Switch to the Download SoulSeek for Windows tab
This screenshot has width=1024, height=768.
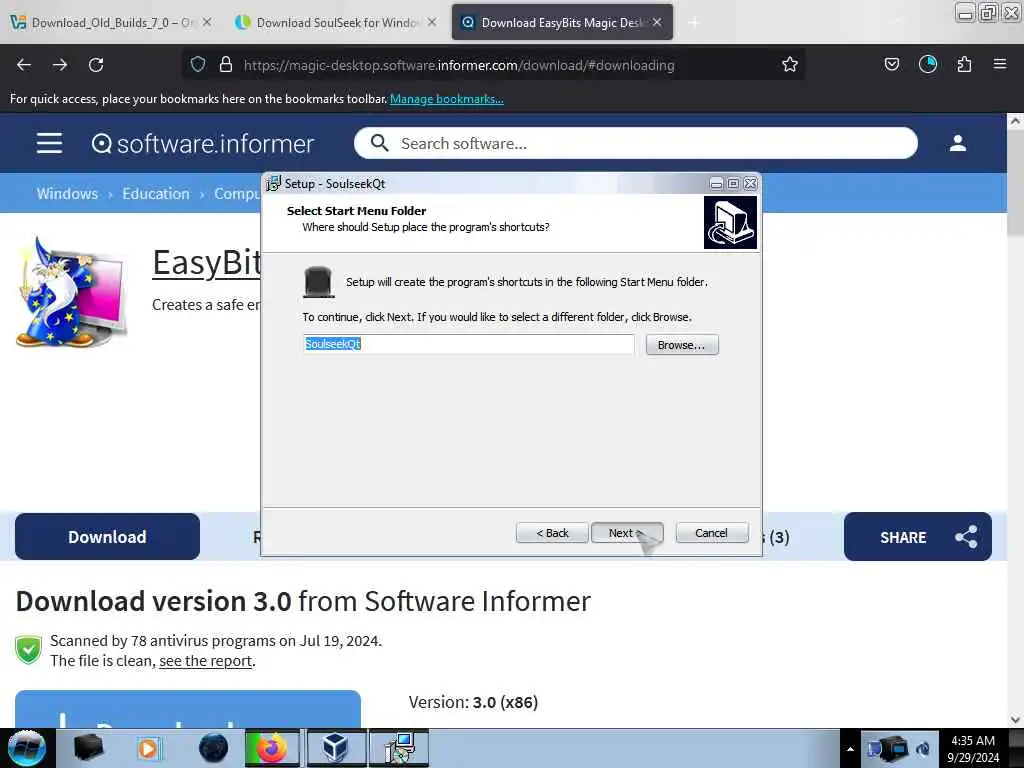(336, 22)
